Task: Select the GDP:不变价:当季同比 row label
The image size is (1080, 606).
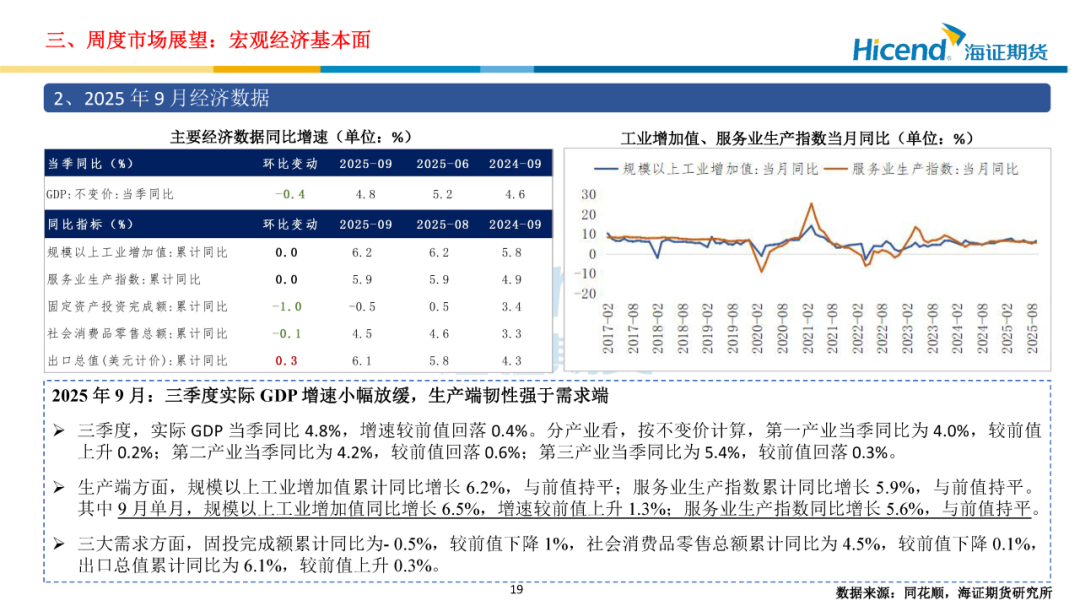Action: click(x=110, y=194)
